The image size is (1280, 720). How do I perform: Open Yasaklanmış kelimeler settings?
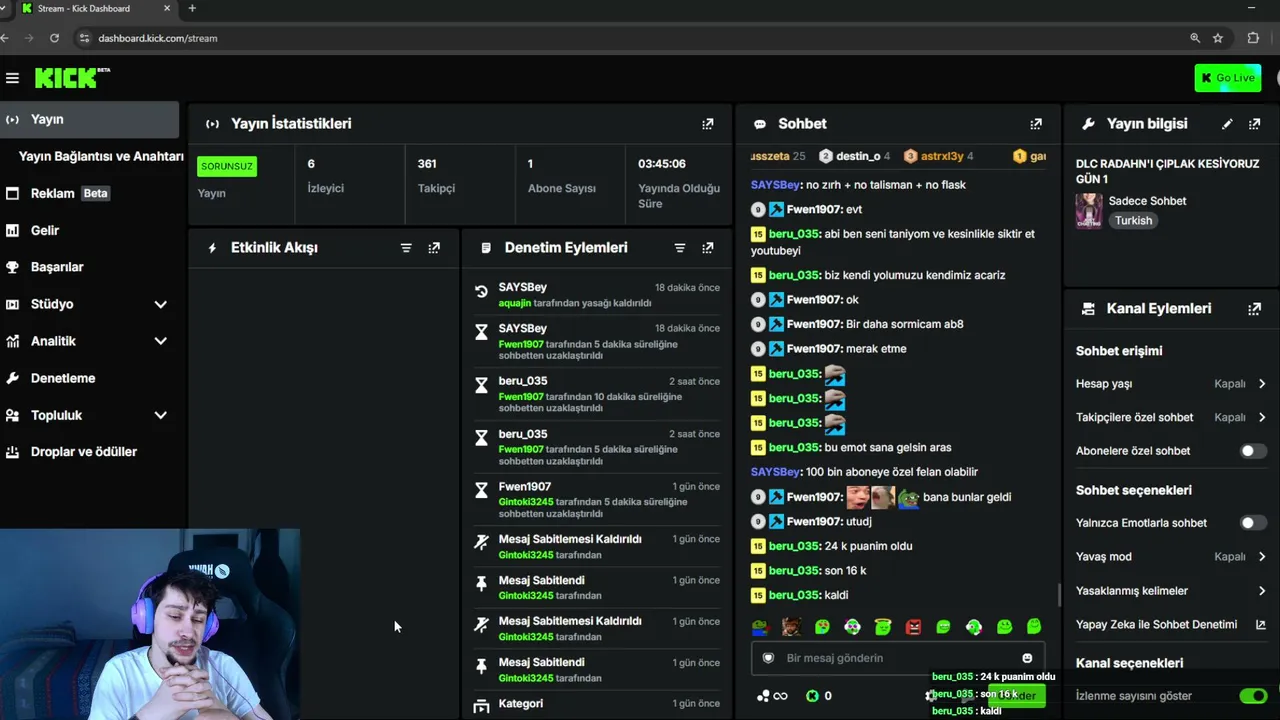click(1171, 591)
